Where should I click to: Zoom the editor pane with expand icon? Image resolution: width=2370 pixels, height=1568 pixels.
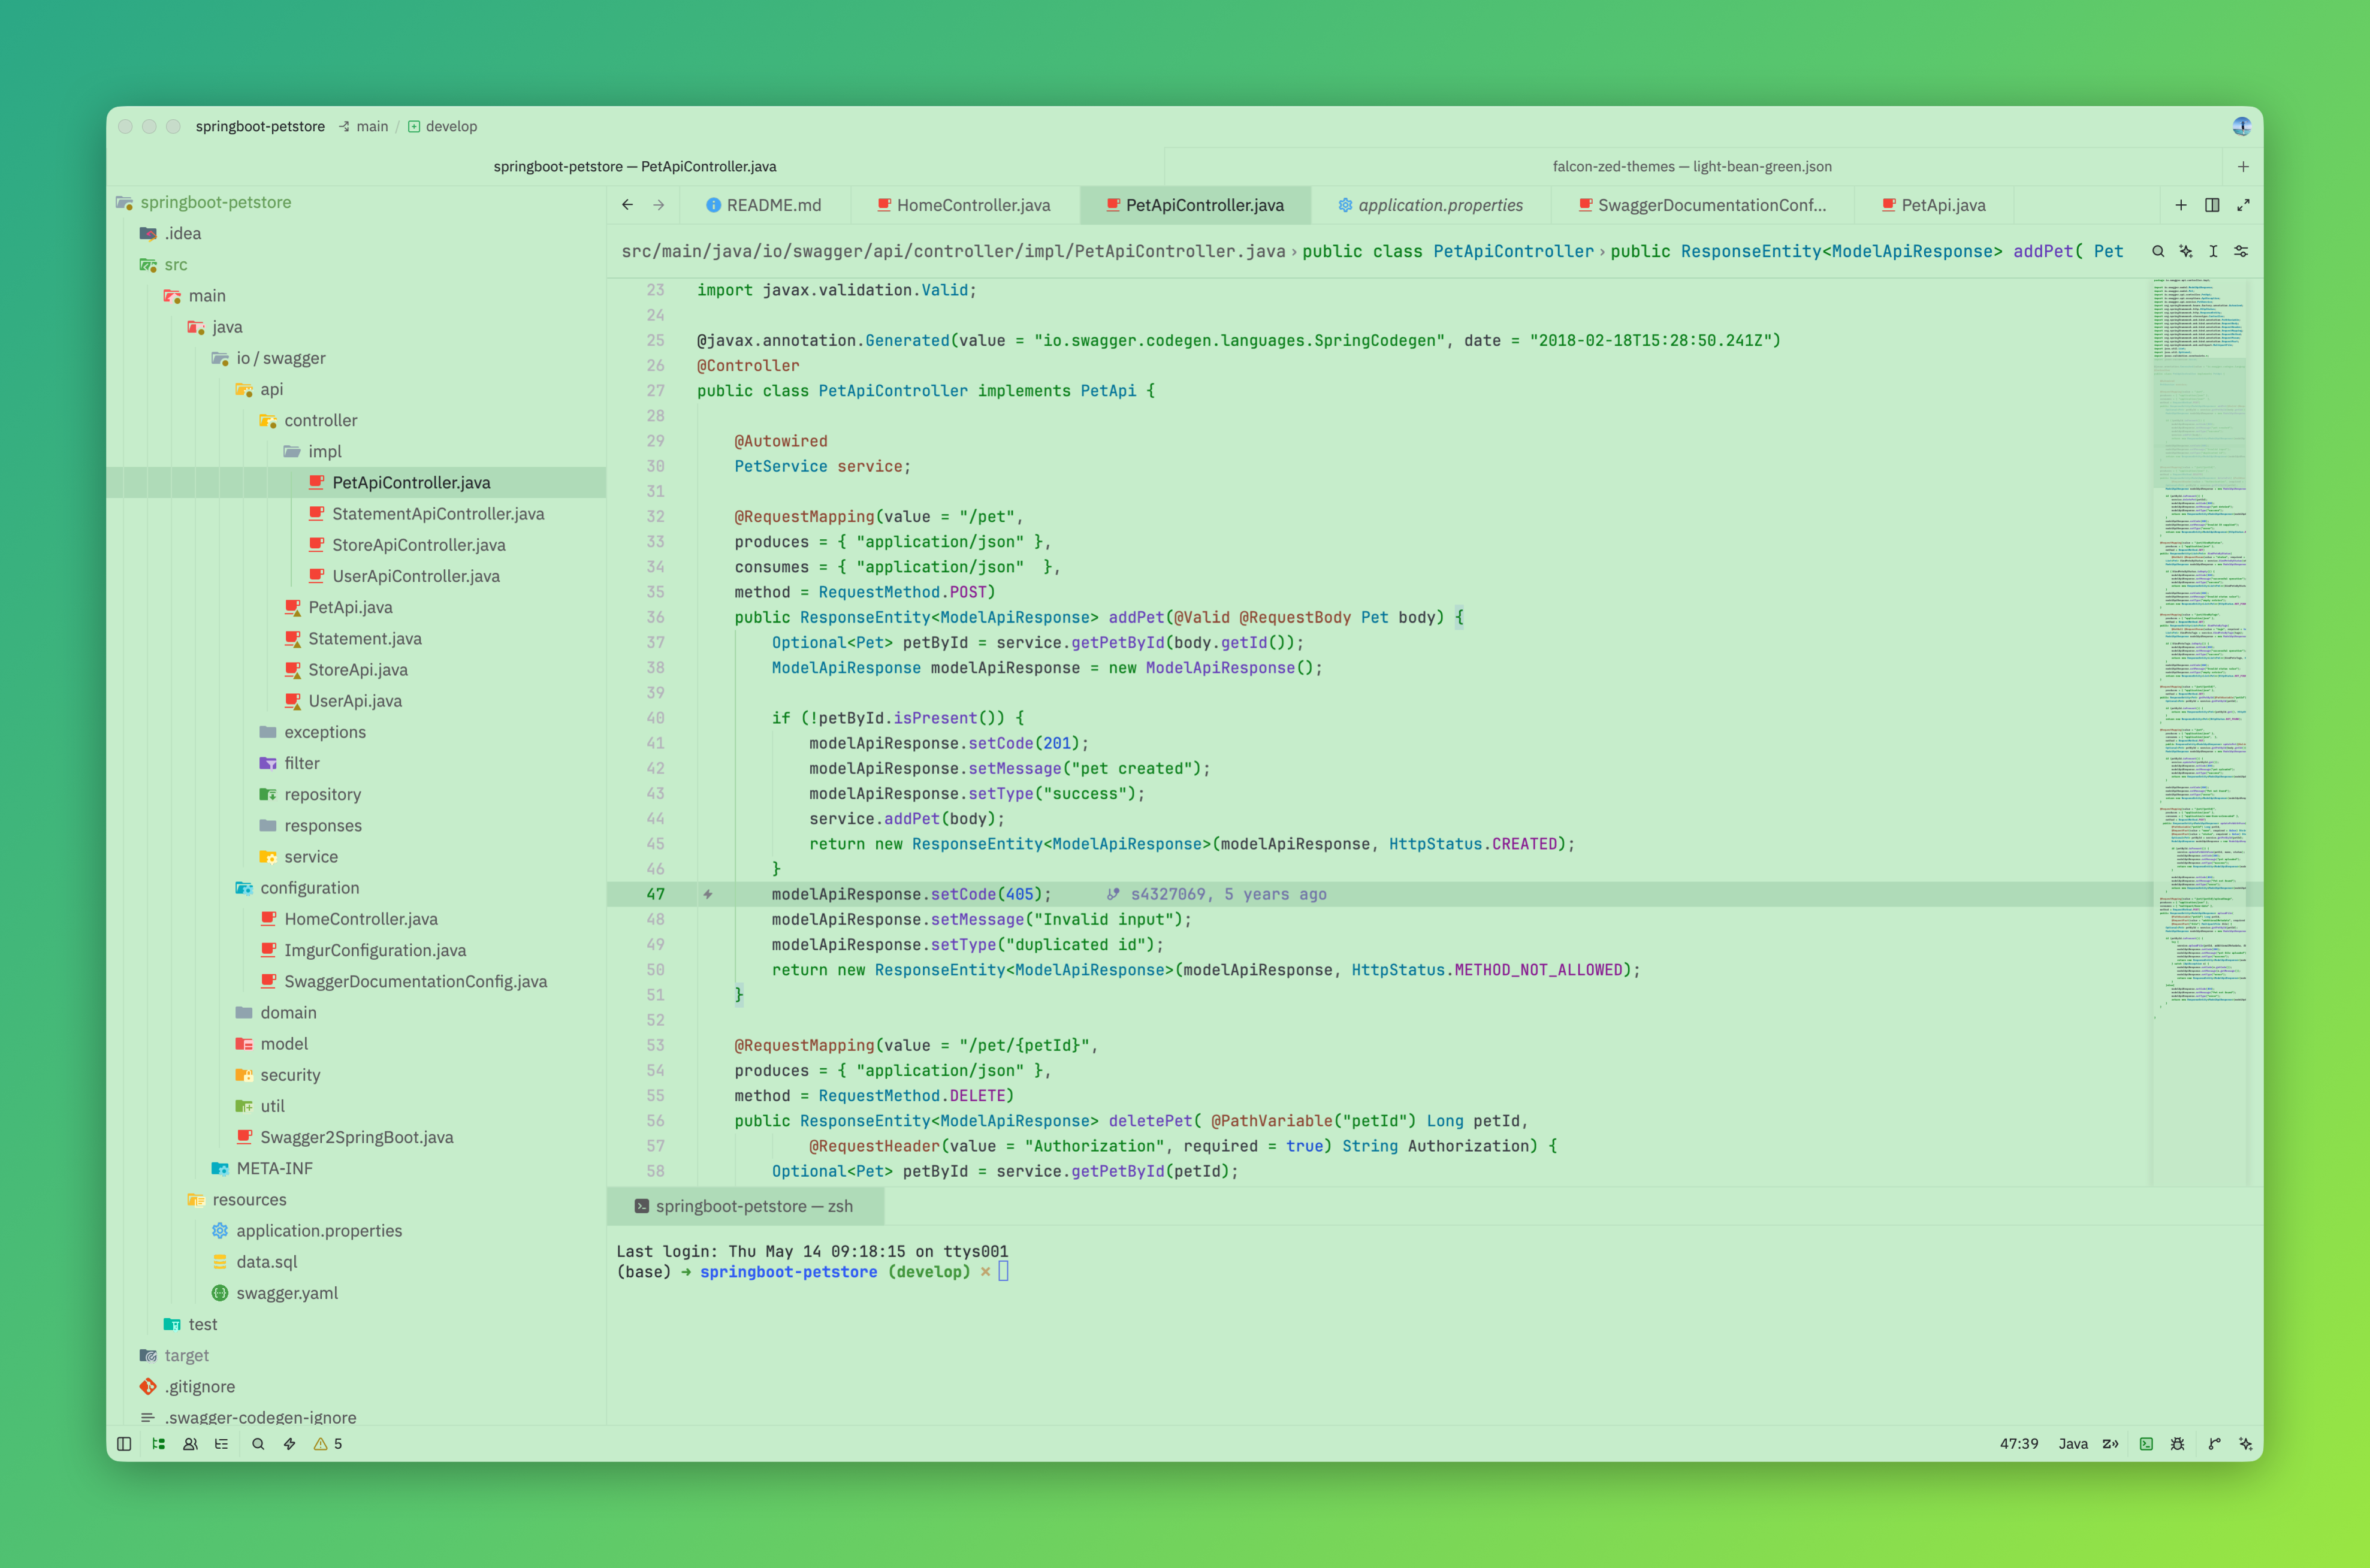(x=2244, y=205)
